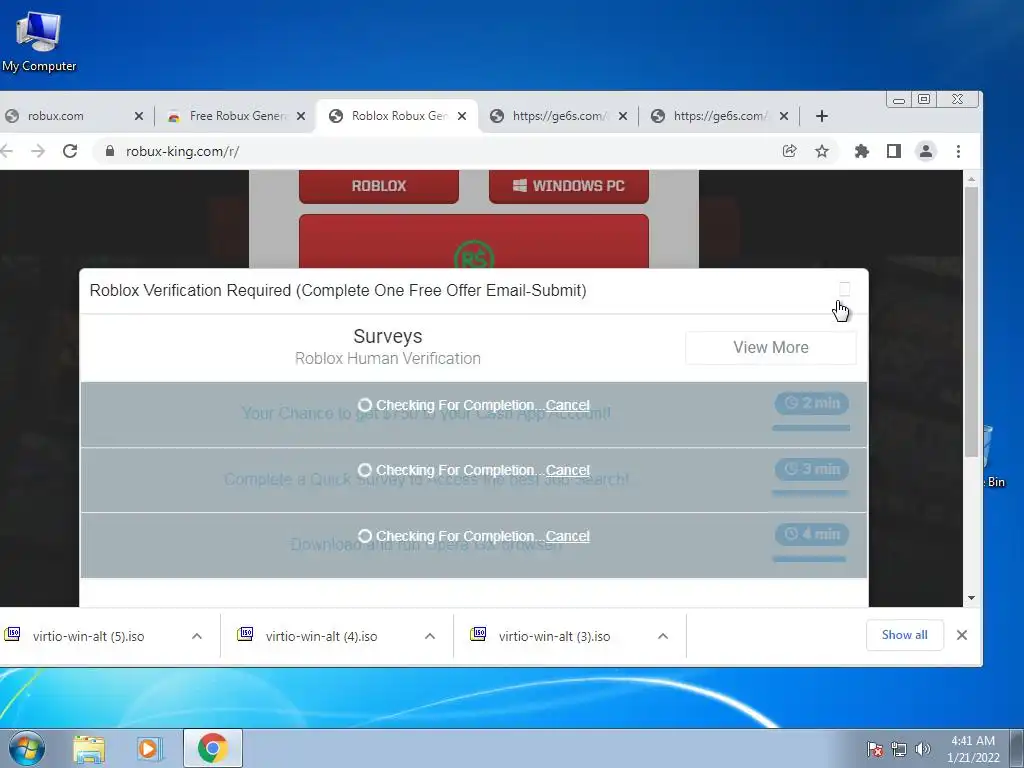Viewport: 1024px width, 768px height.
Task: Open the volume speaker tray icon
Action: point(923,749)
